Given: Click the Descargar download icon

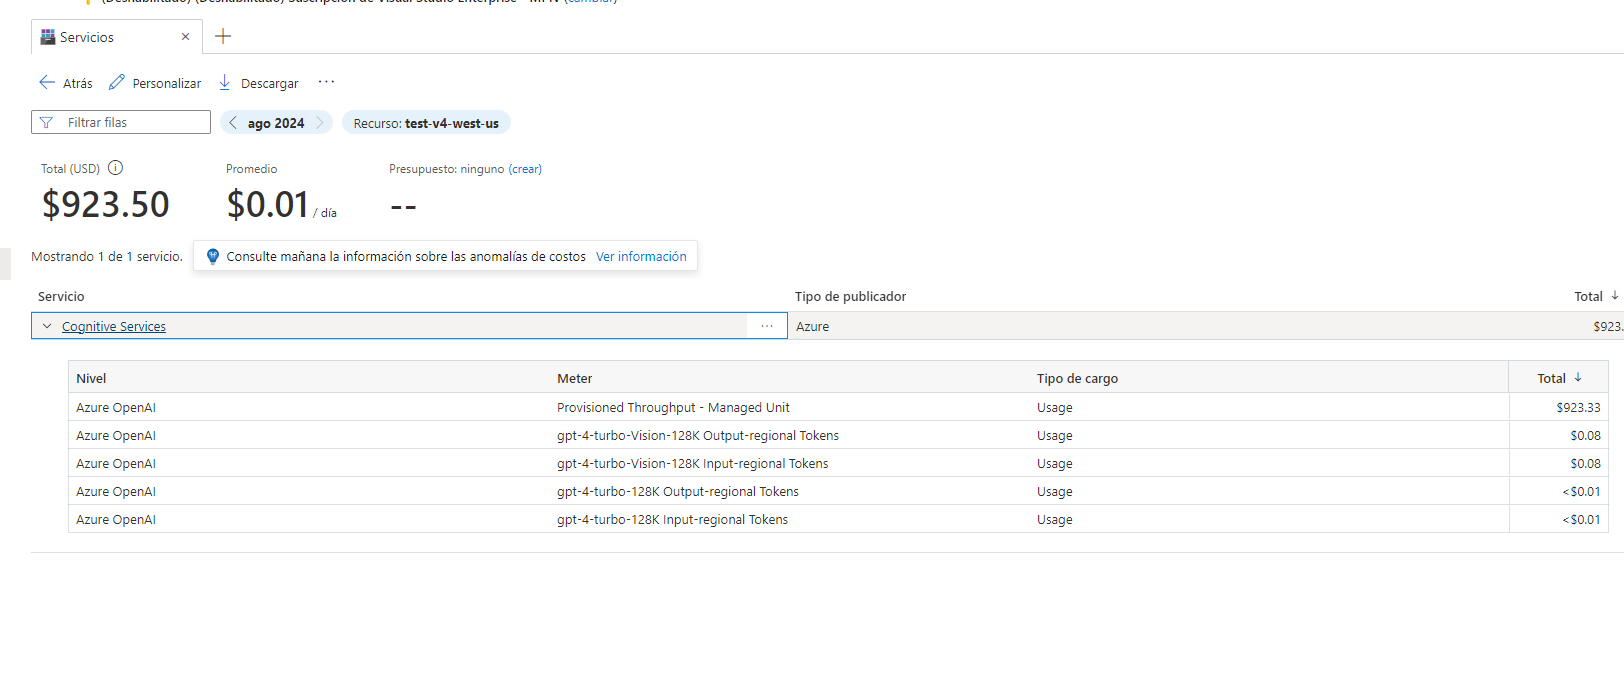Looking at the screenshot, I should click(x=225, y=82).
